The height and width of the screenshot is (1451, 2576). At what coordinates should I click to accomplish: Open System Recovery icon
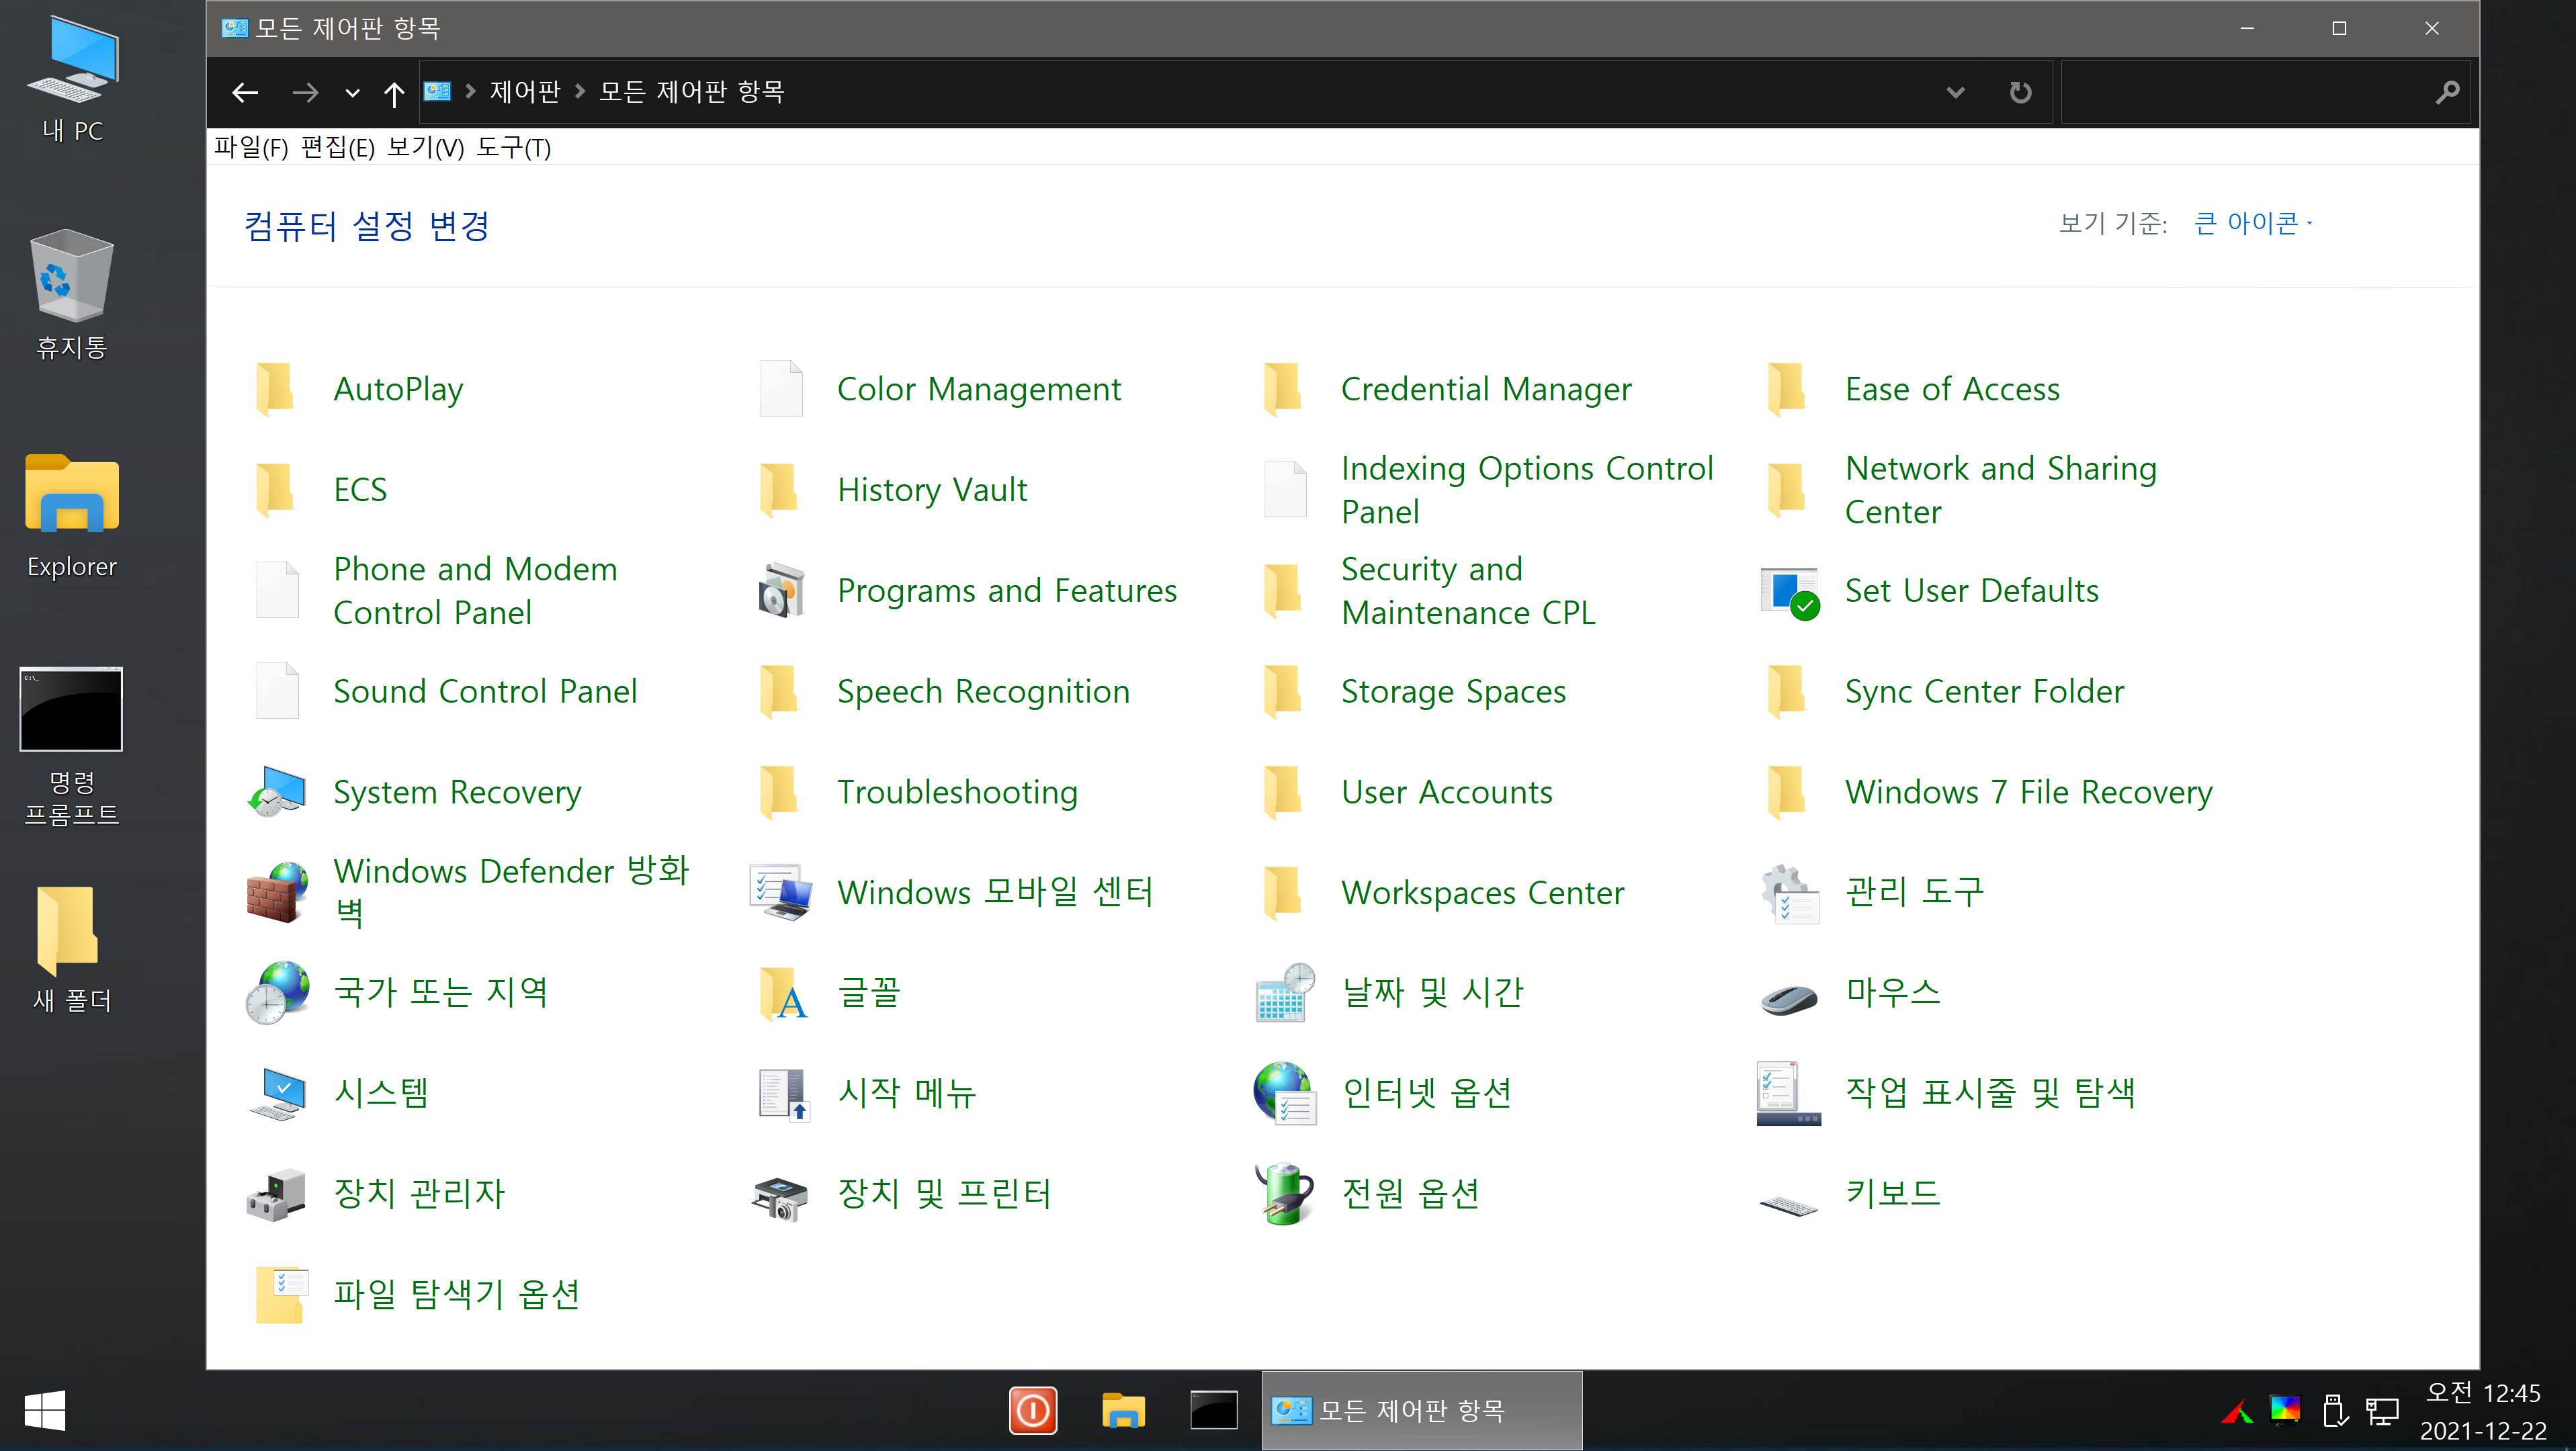point(277,792)
